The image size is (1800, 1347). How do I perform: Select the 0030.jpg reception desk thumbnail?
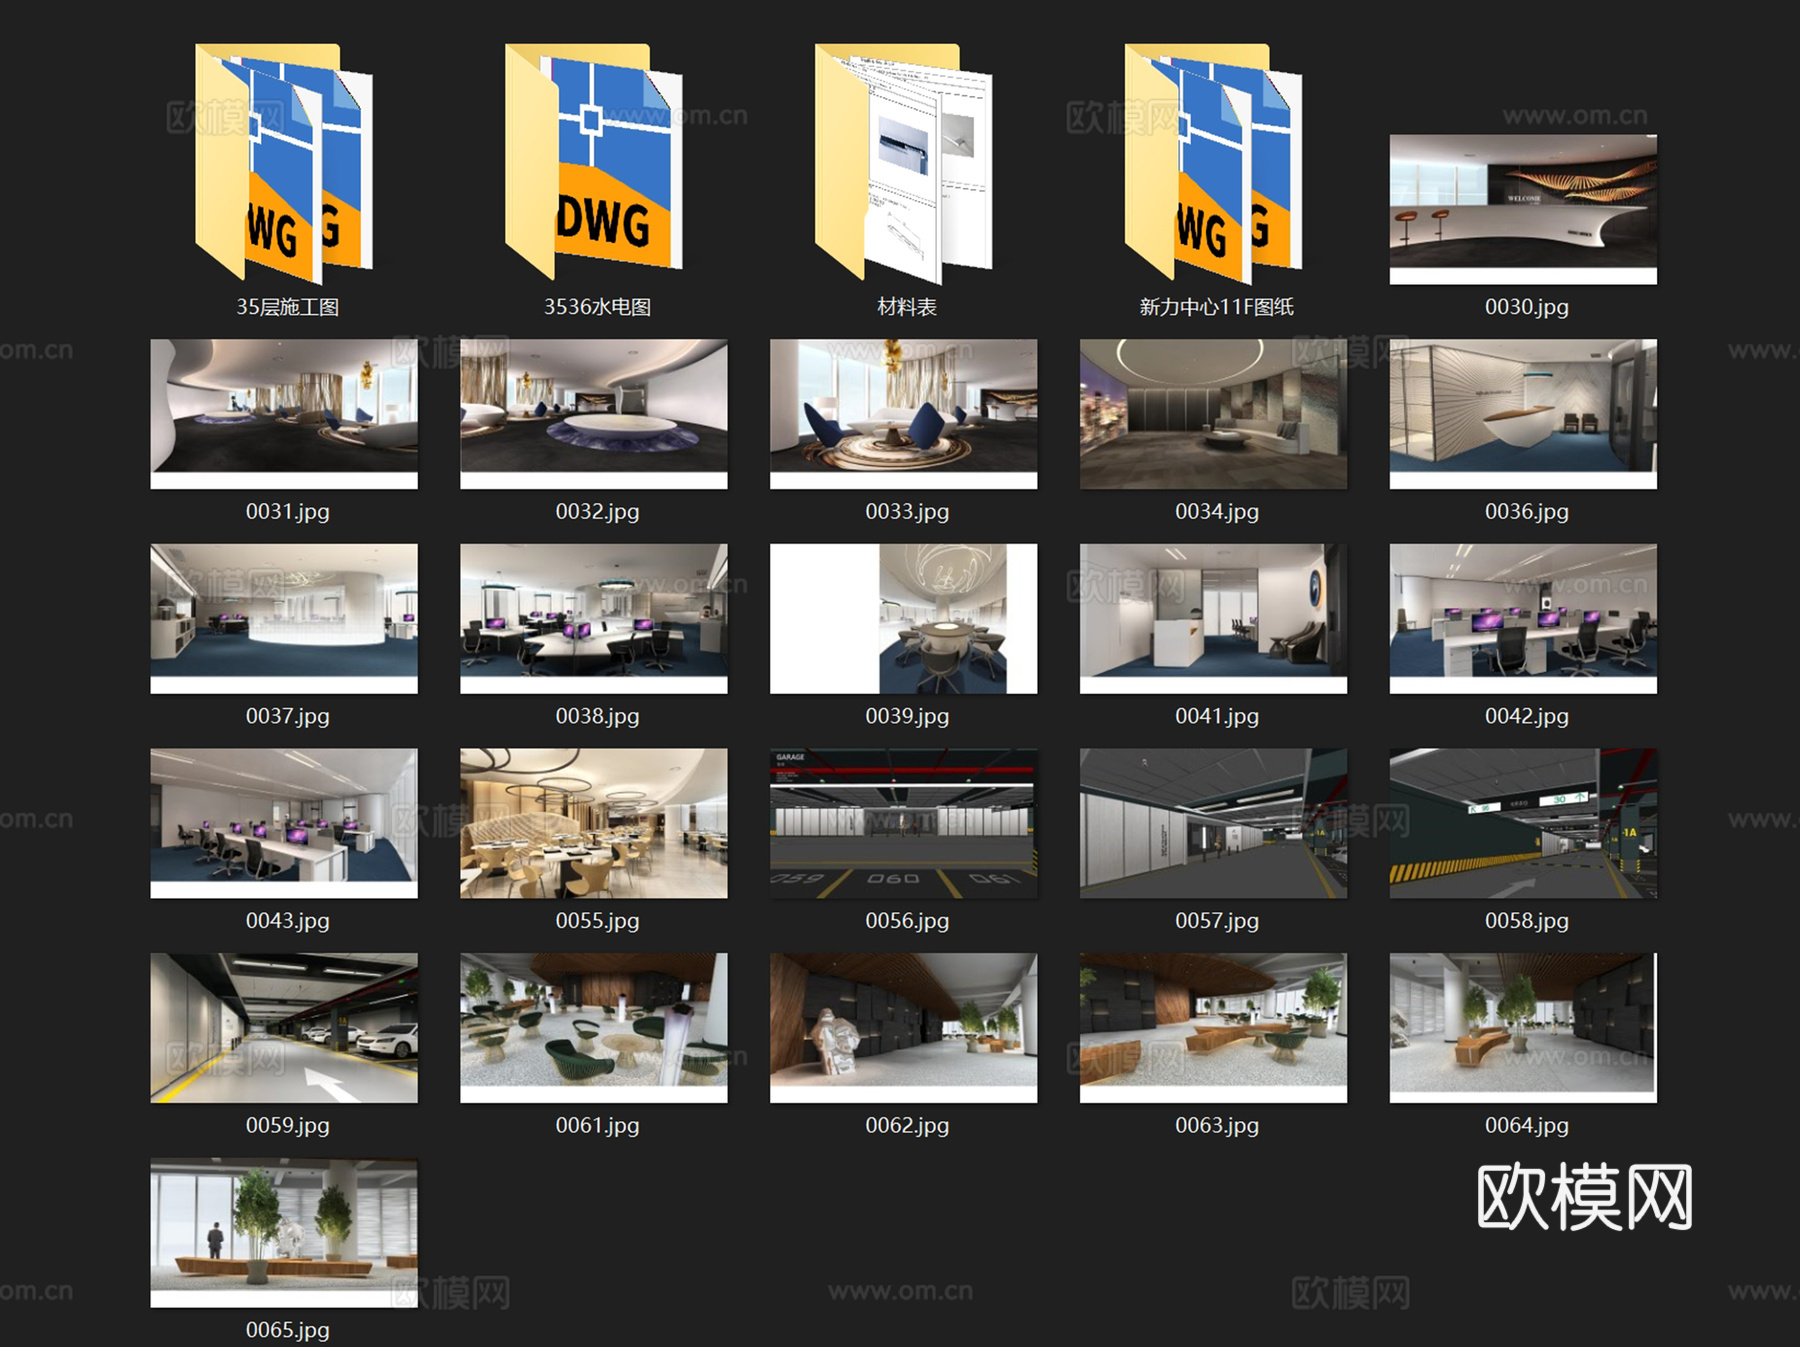coord(1523,210)
